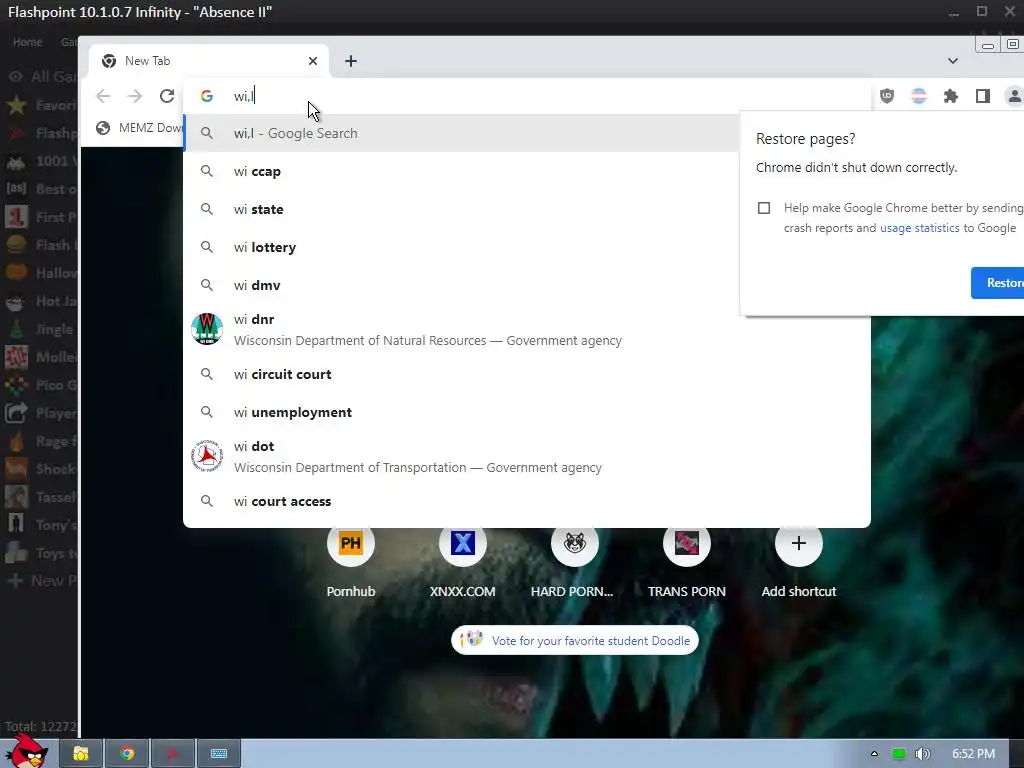Toggle the Chrome side panel icon
The width and height of the screenshot is (1024, 768).
pos(983,96)
